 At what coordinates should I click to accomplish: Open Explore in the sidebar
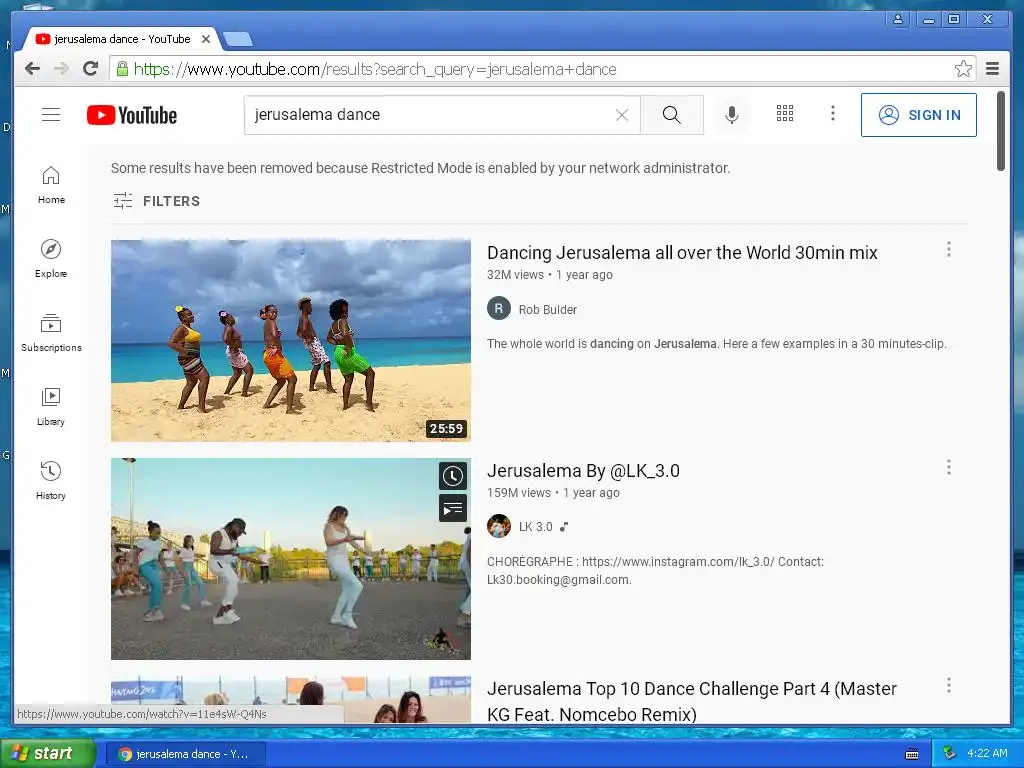point(51,259)
